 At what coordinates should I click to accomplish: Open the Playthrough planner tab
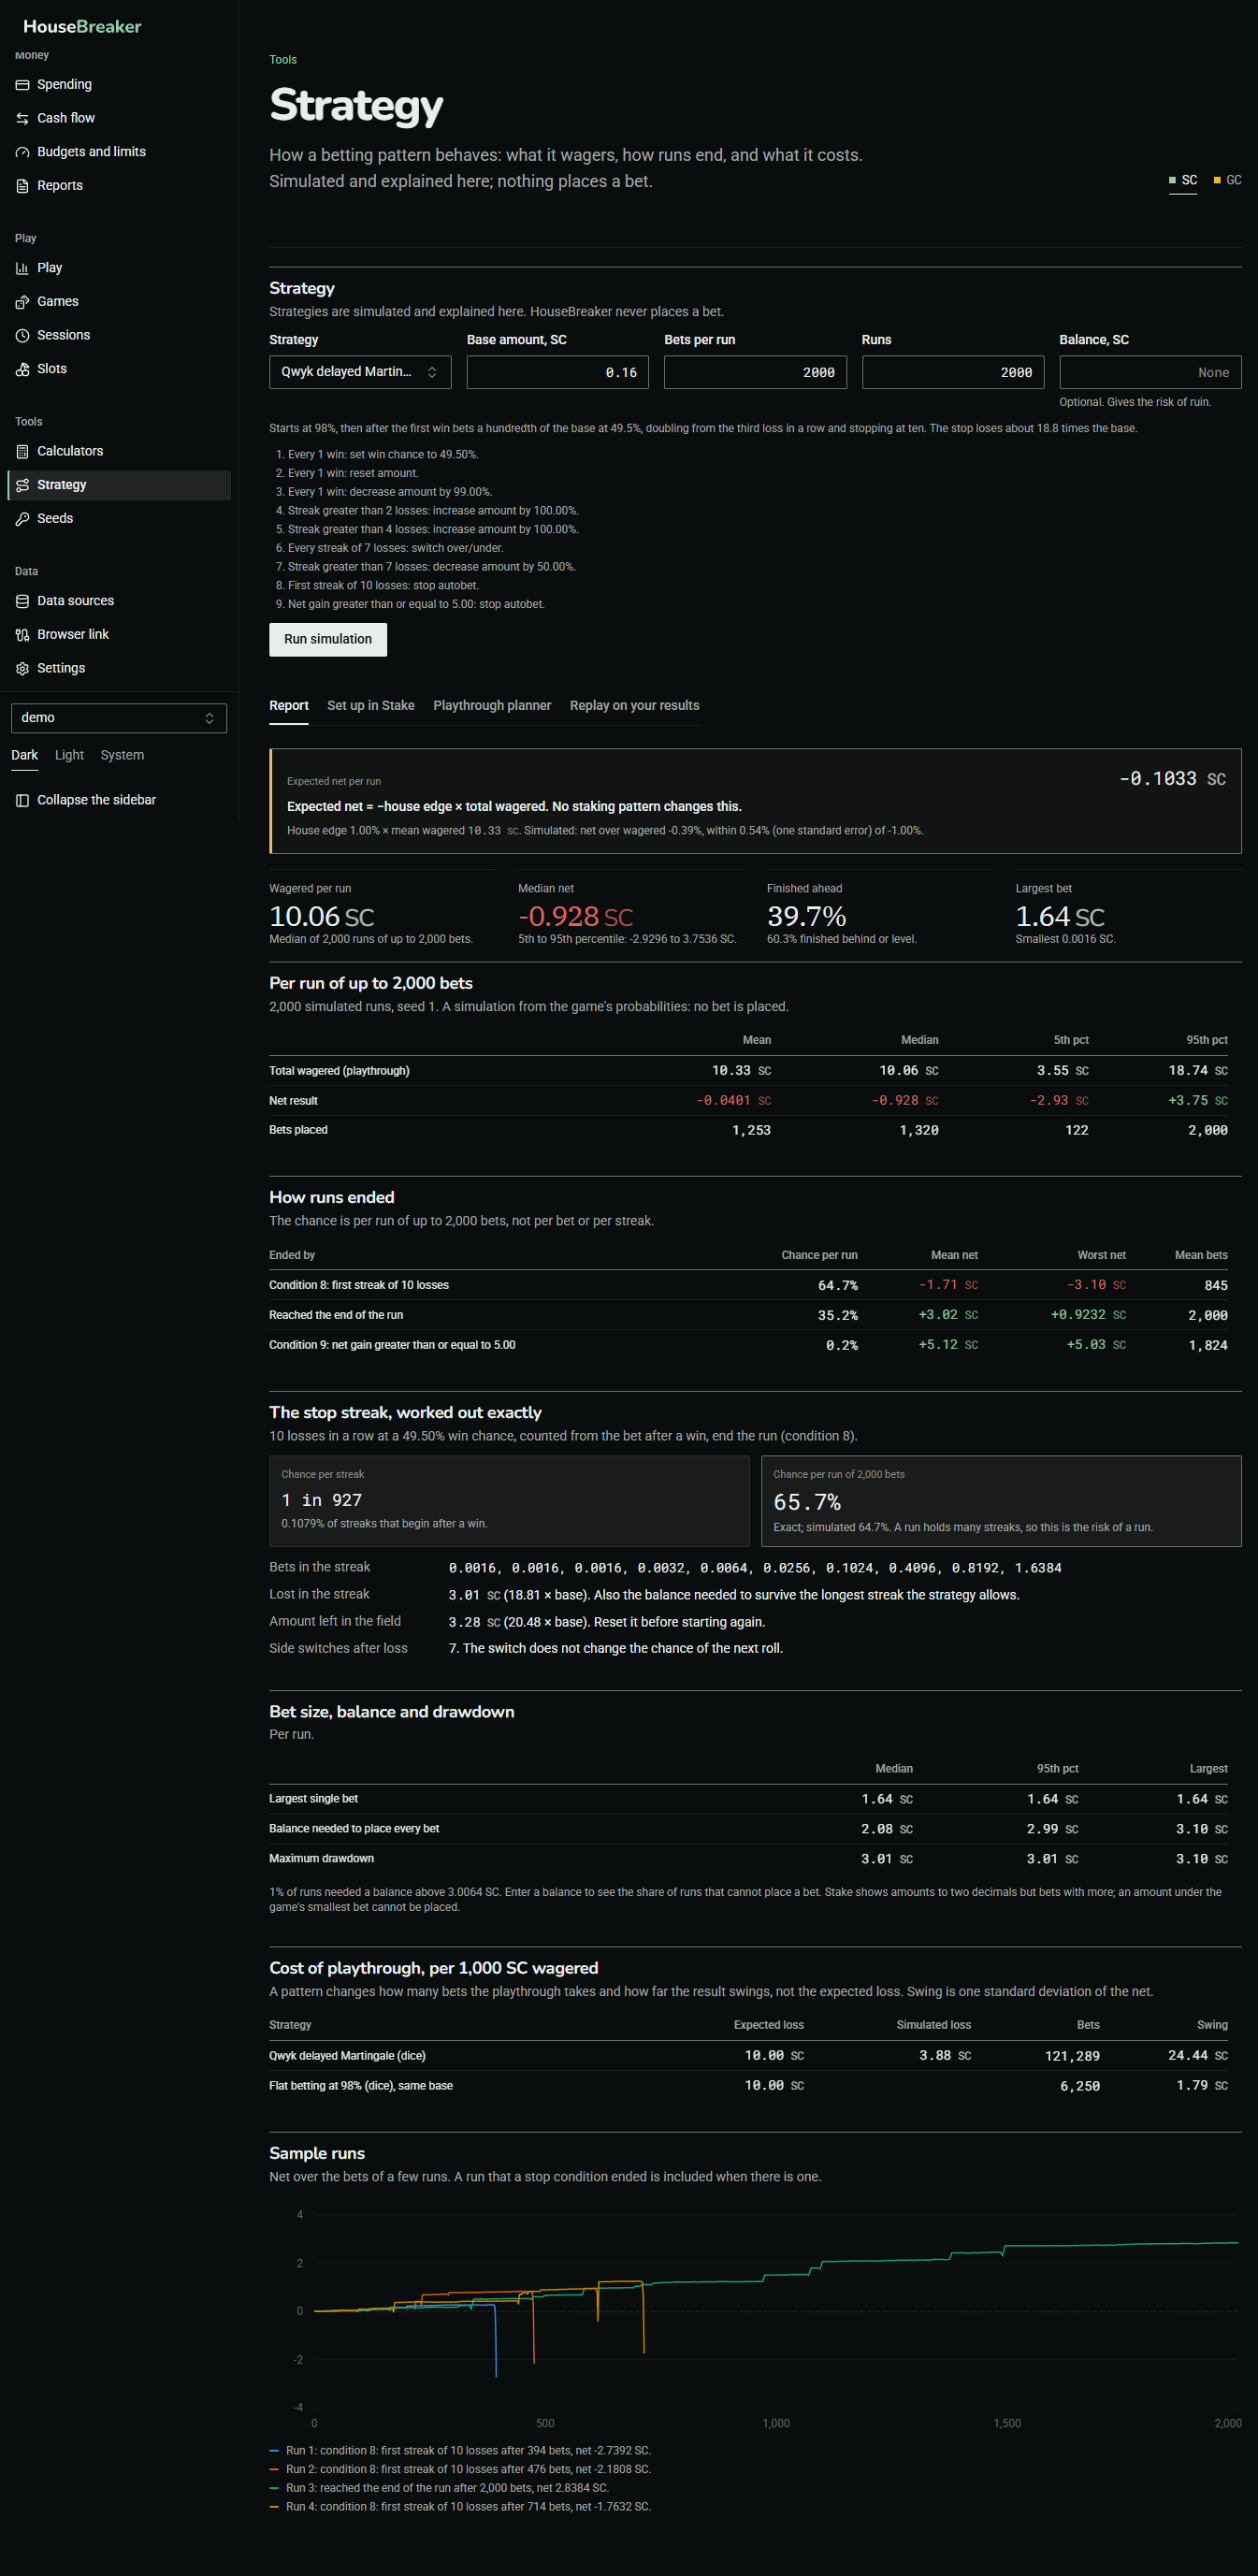click(x=492, y=706)
